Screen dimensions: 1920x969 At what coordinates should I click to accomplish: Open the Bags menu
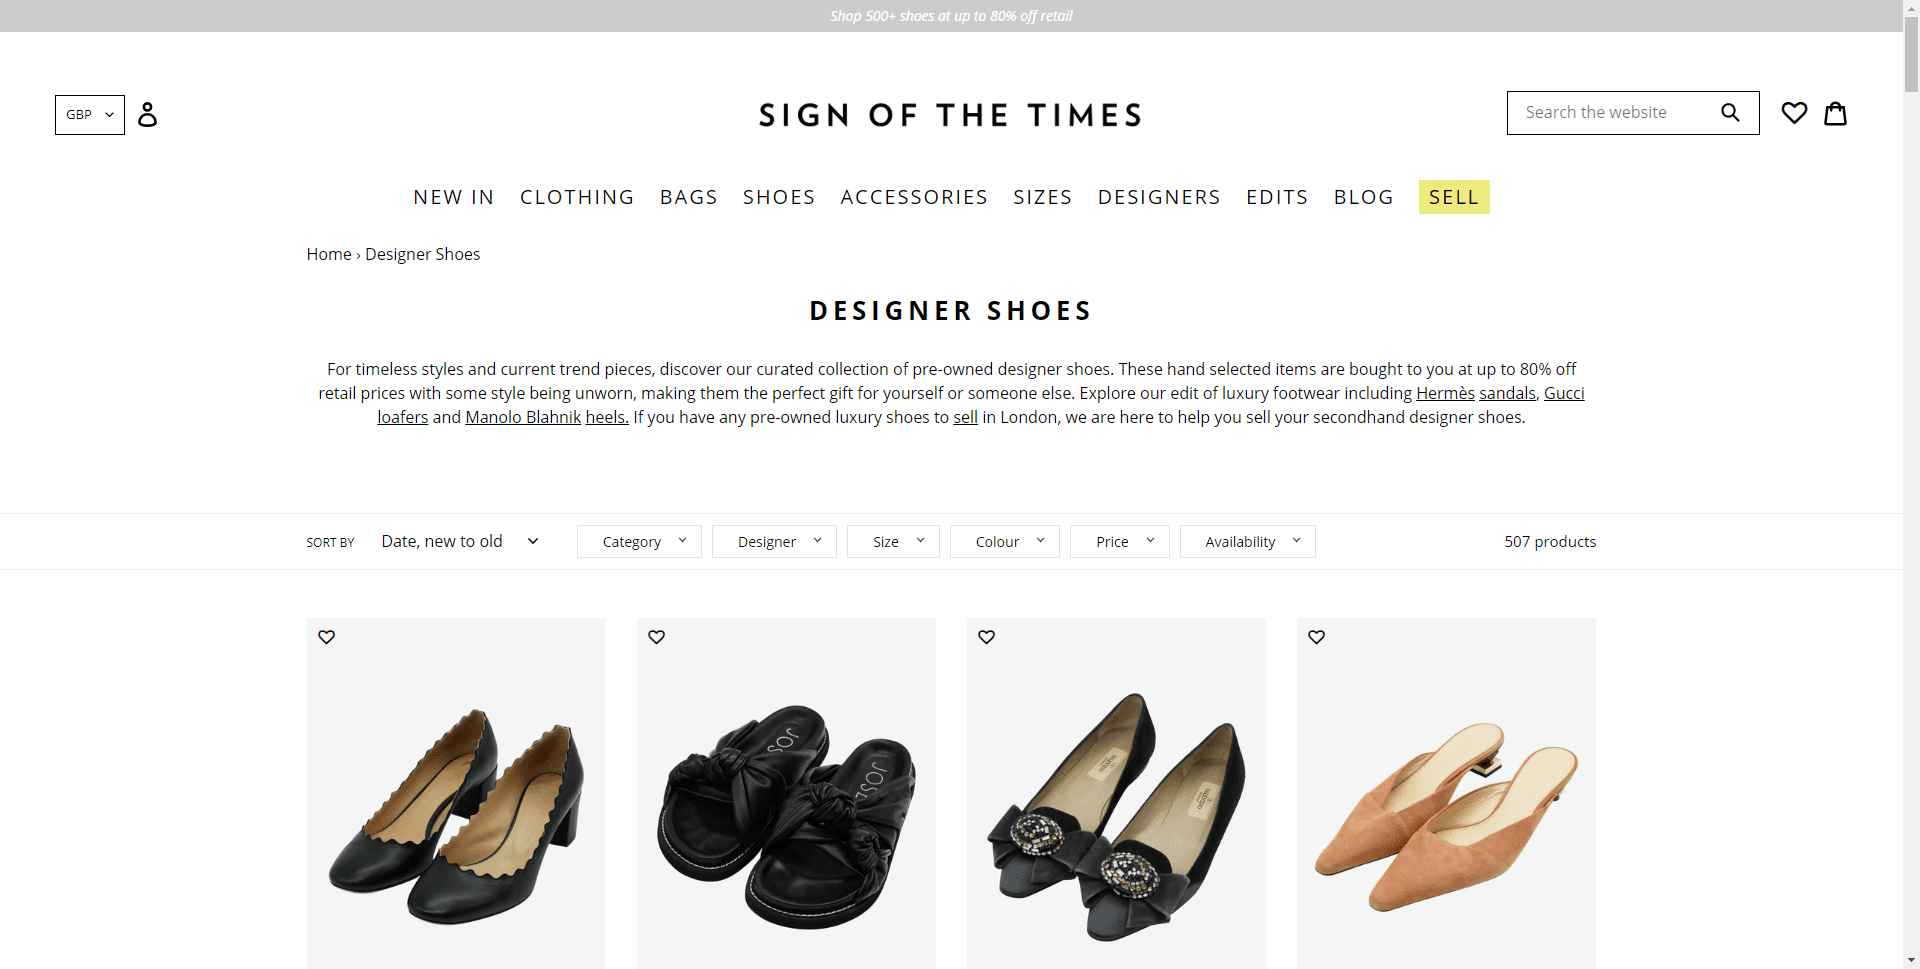point(688,197)
